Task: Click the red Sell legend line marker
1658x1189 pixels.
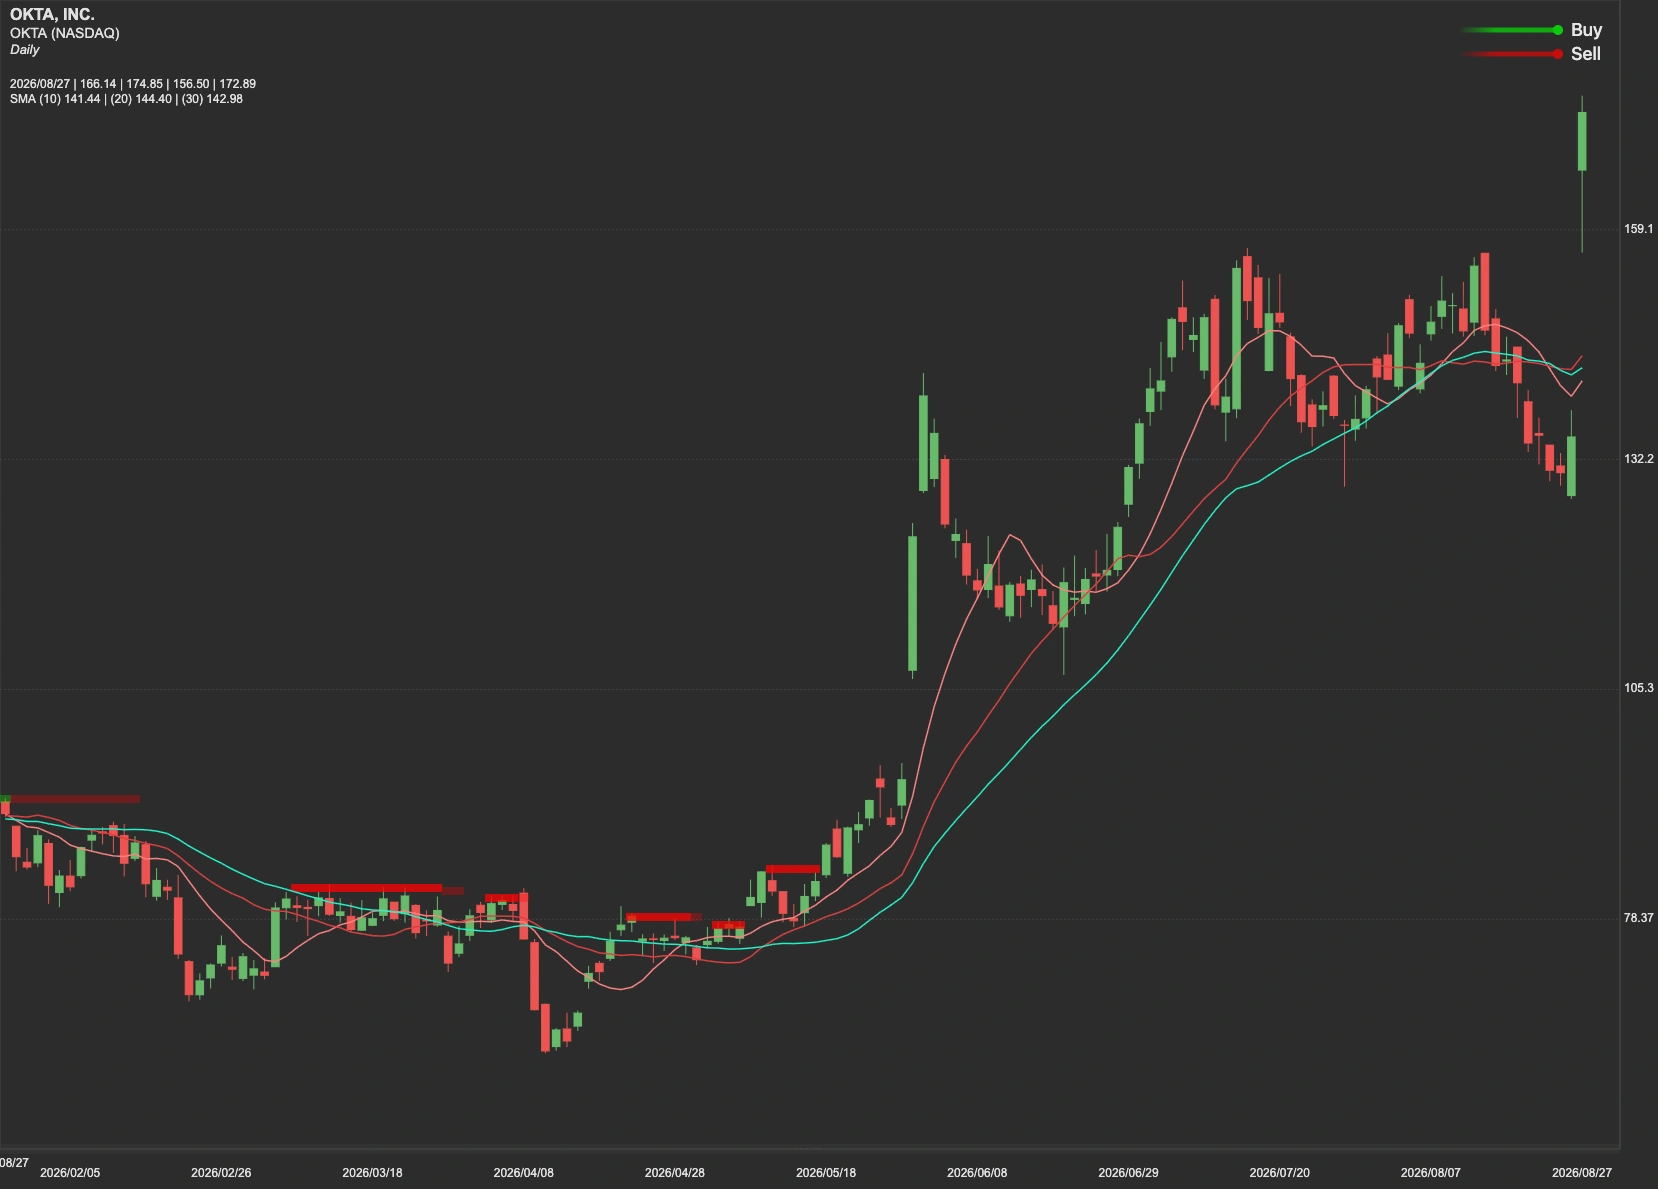Action: [1512, 54]
